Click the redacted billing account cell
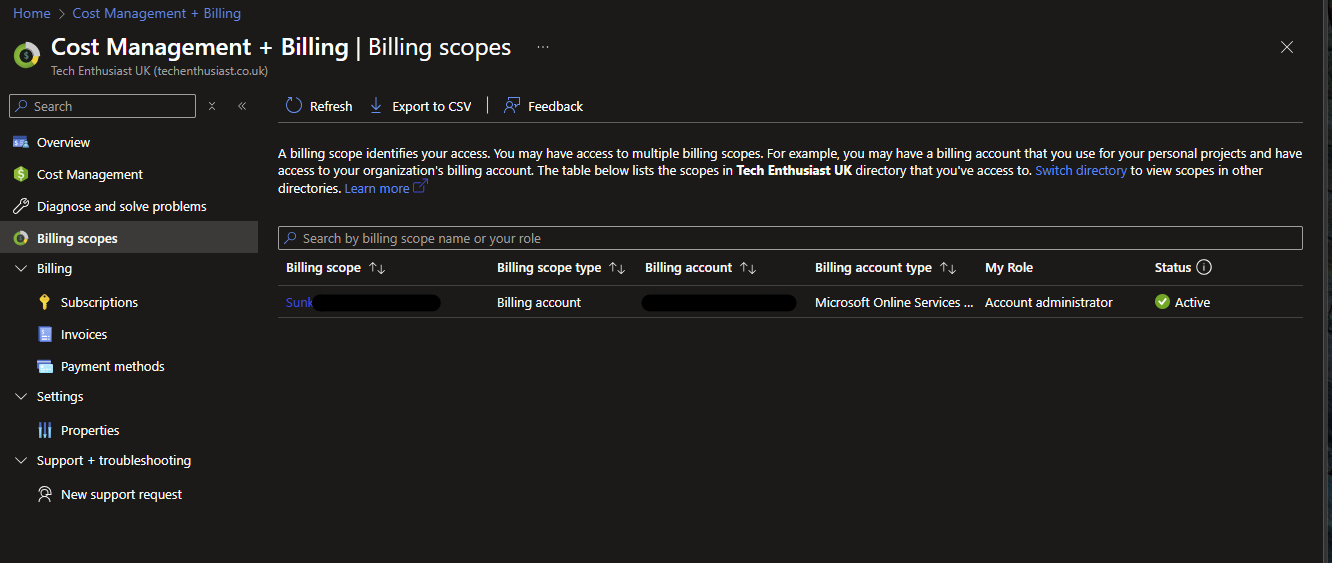This screenshot has height=563, width=1332. 719,302
